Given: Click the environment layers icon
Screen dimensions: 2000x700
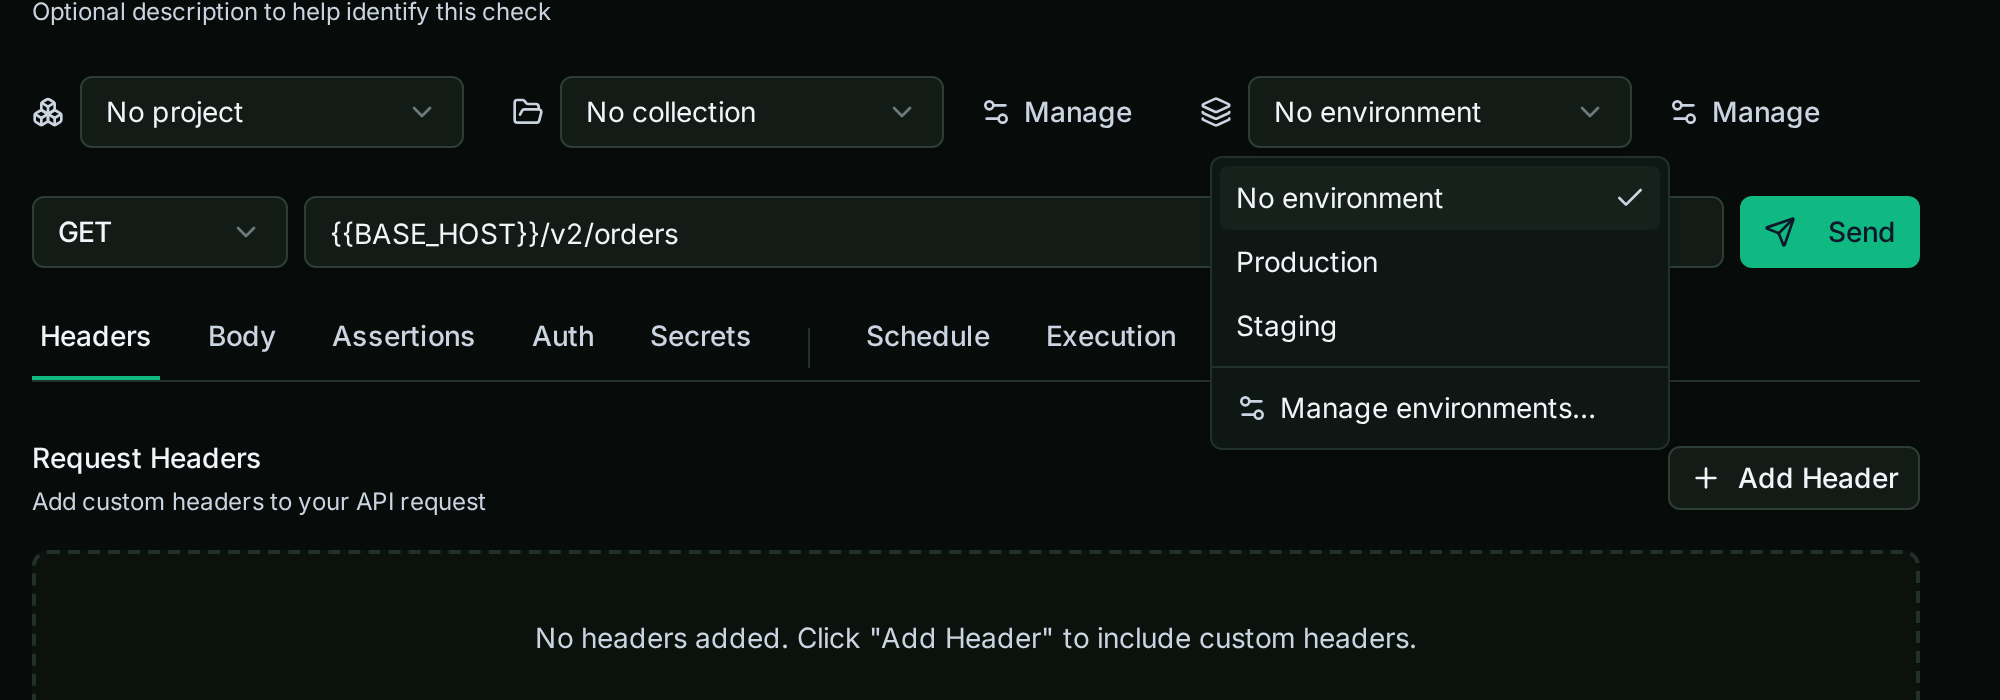Looking at the screenshot, I should (x=1216, y=112).
